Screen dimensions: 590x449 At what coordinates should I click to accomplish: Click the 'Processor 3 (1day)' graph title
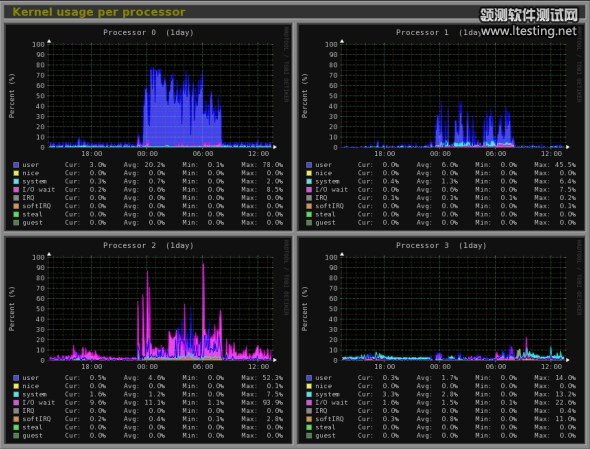[x=441, y=245]
